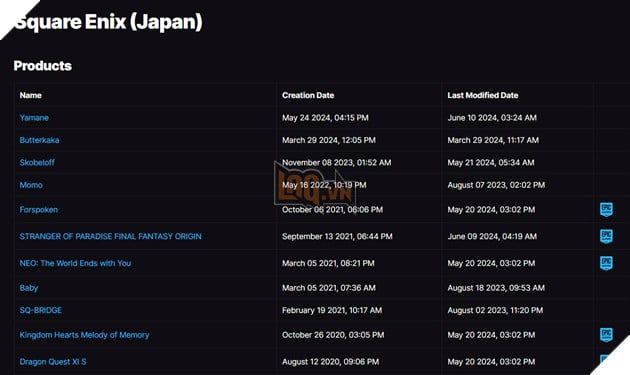Select modified date May 21 2024, 05:34 AM
The width and height of the screenshot is (630, 375).
point(491,163)
